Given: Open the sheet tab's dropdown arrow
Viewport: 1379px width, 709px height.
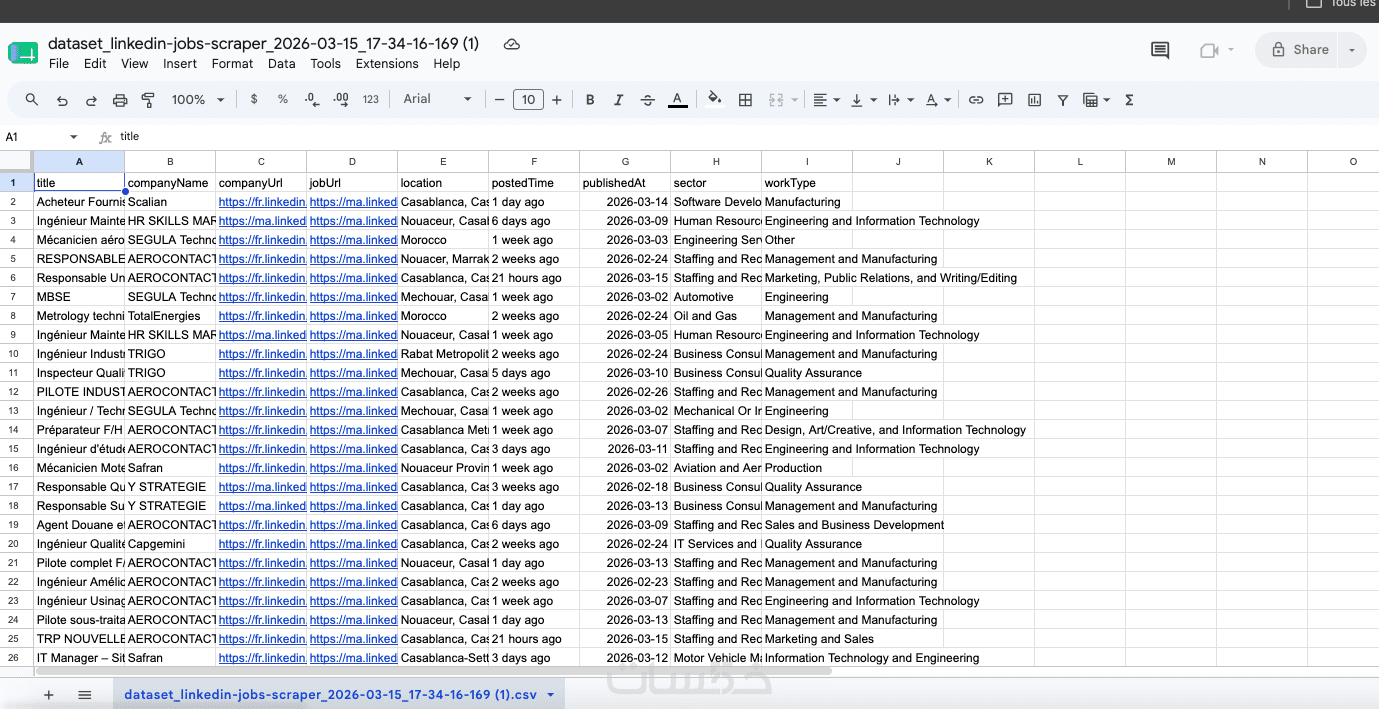Looking at the screenshot, I should (x=551, y=695).
